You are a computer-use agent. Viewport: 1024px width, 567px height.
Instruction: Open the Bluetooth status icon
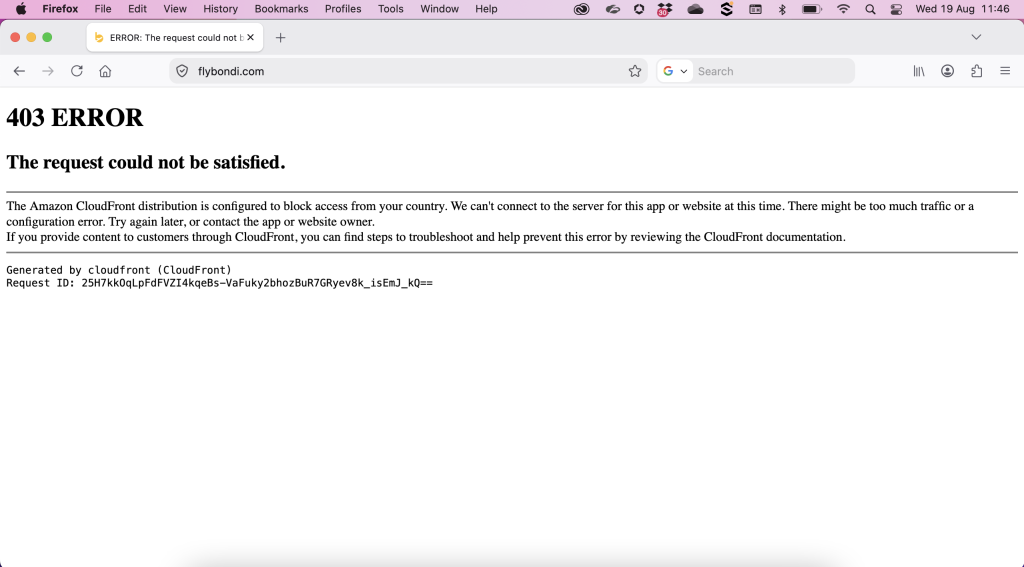click(782, 9)
